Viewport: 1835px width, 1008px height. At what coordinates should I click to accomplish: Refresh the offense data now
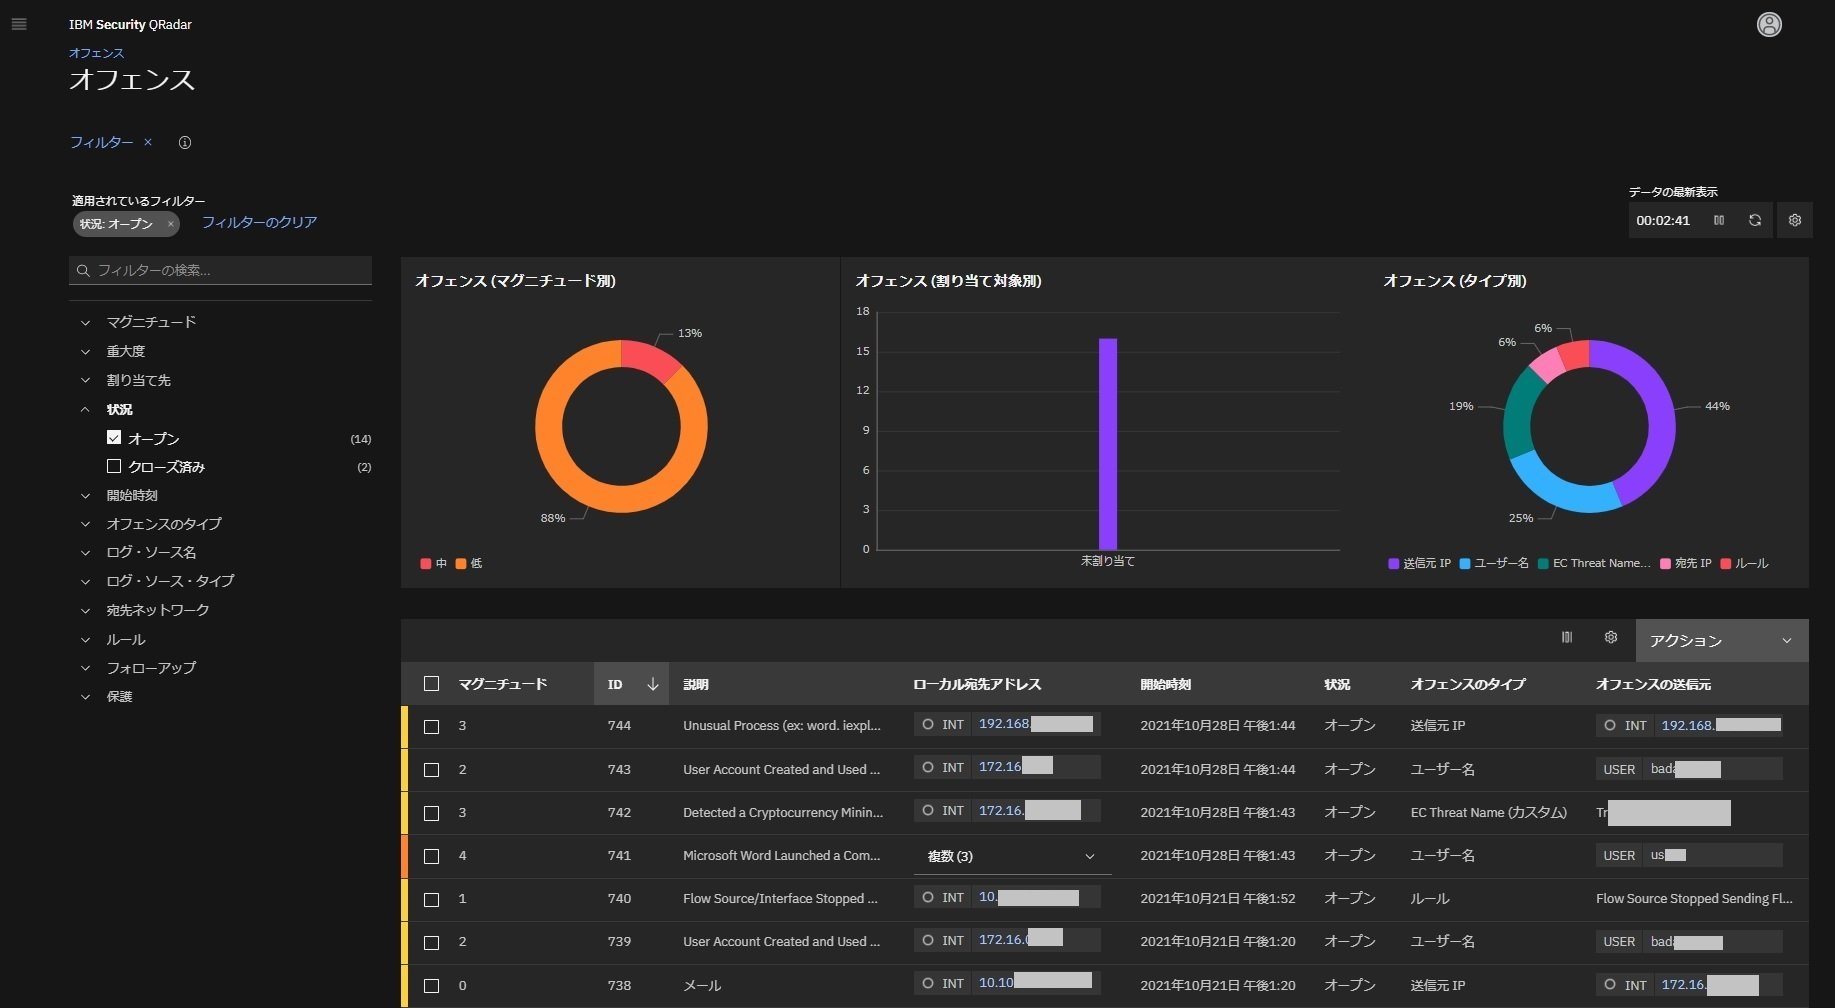click(x=1755, y=220)
